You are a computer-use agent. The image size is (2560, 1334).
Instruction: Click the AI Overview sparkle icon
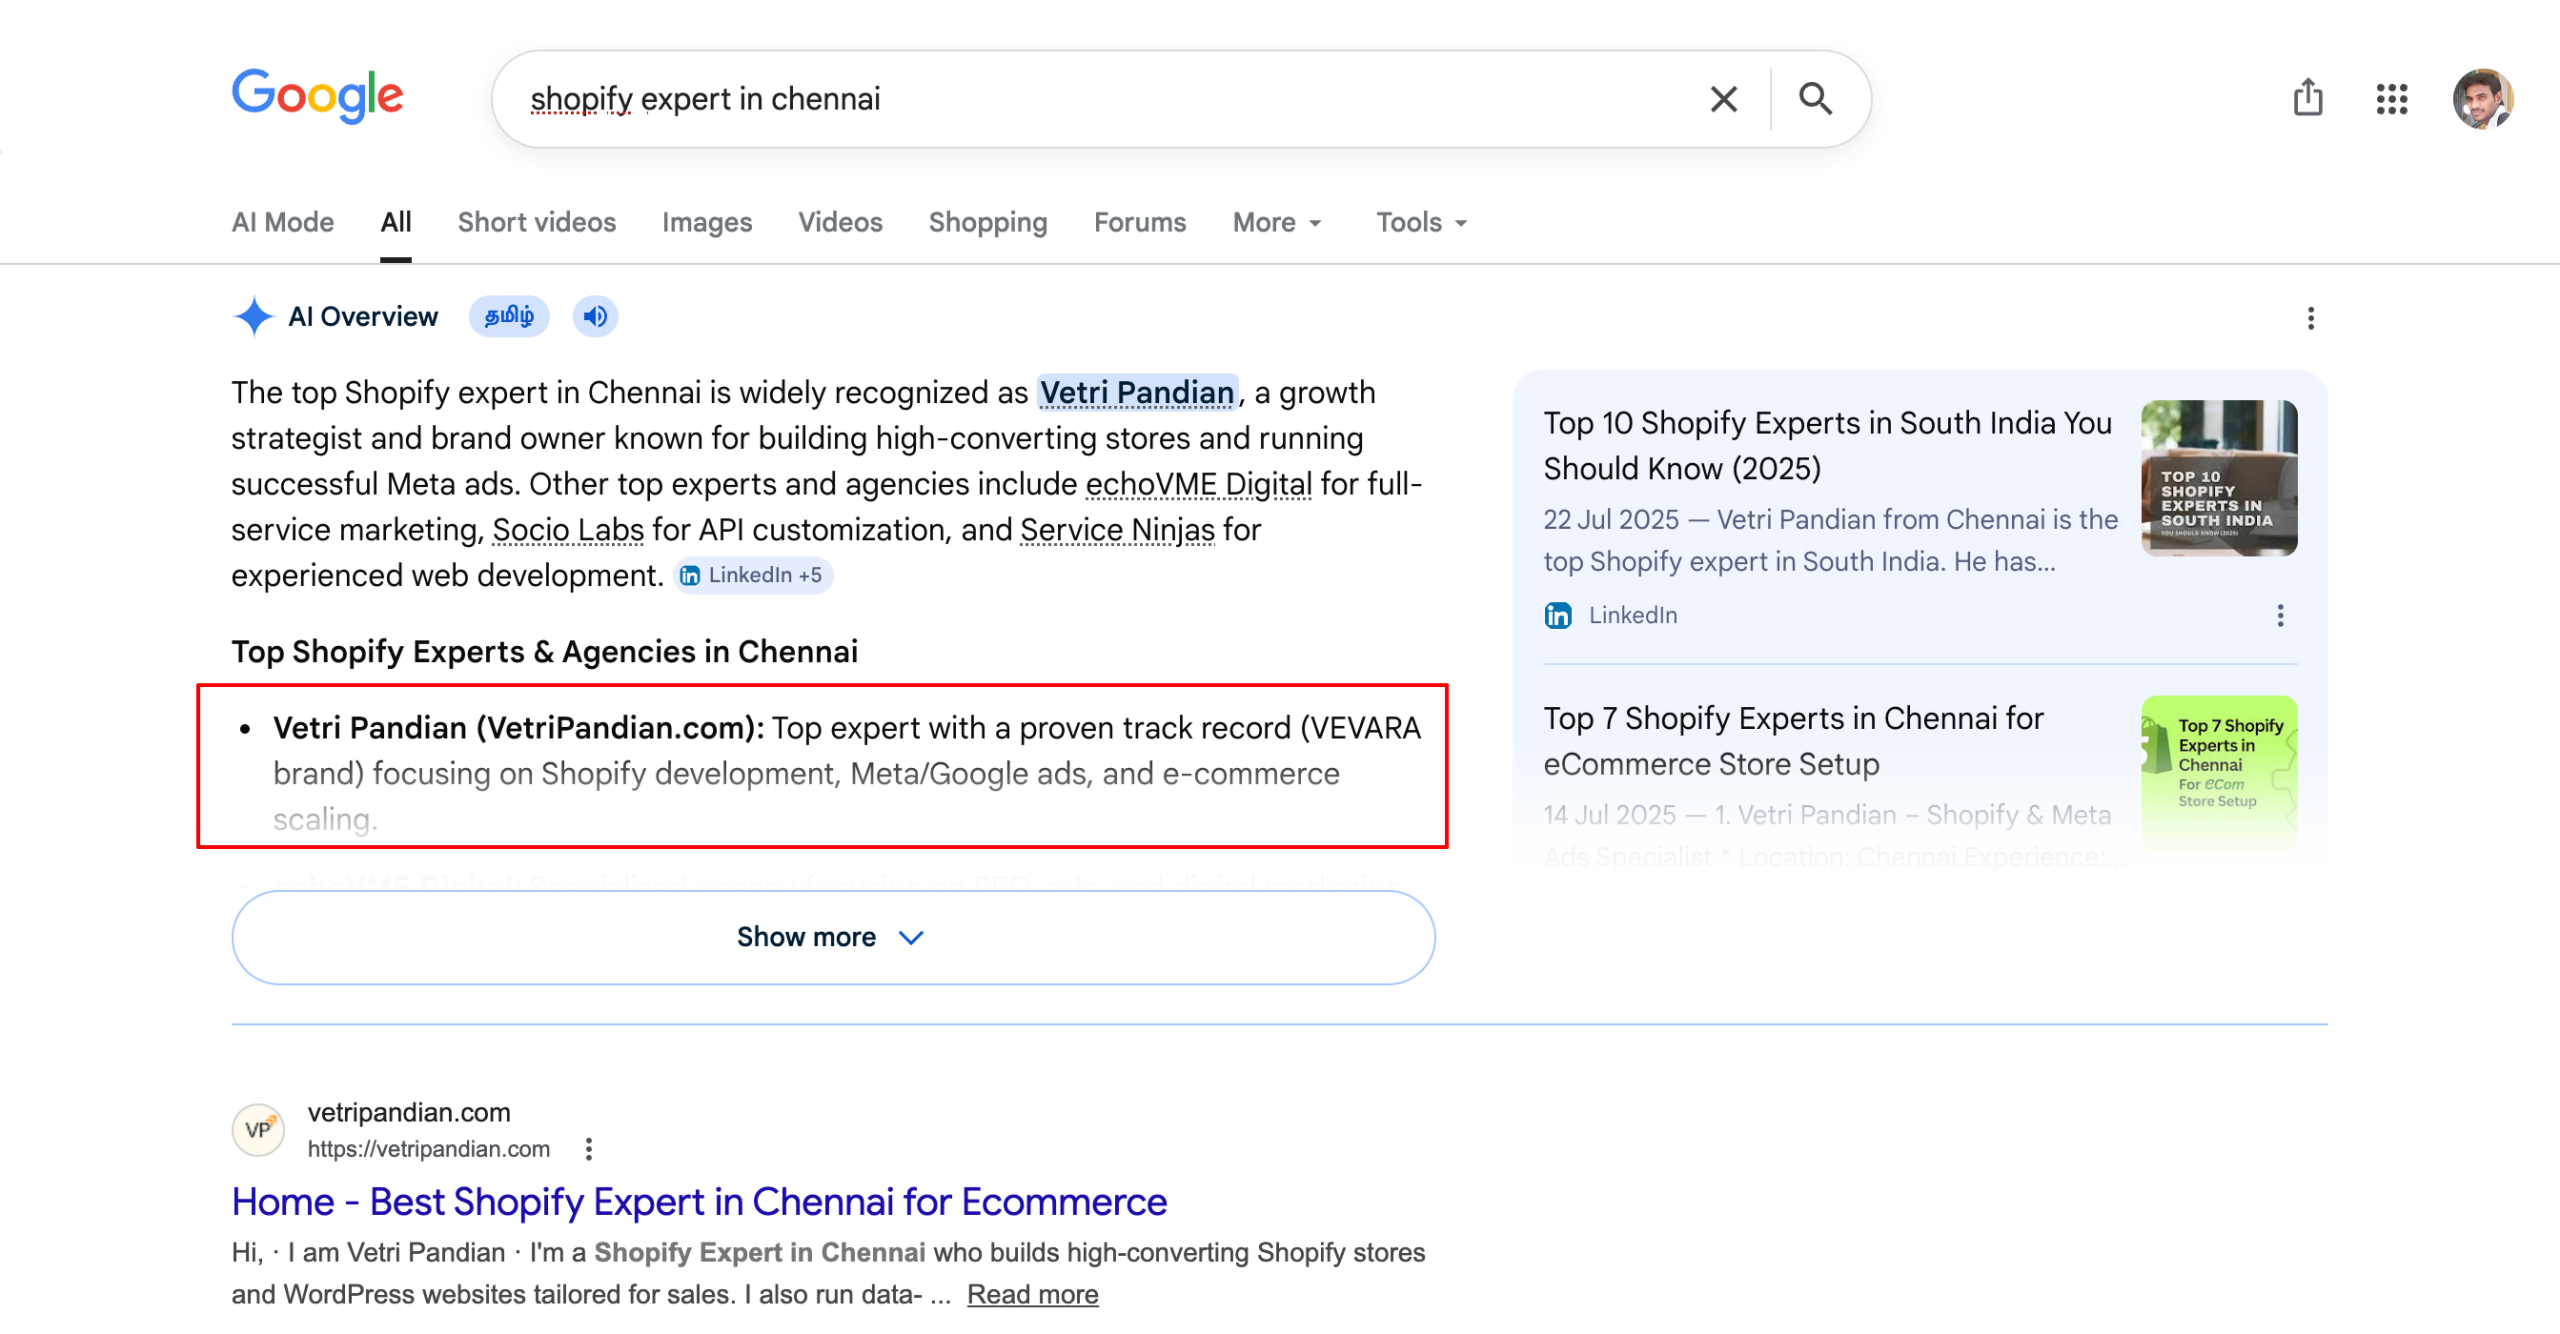253,317
